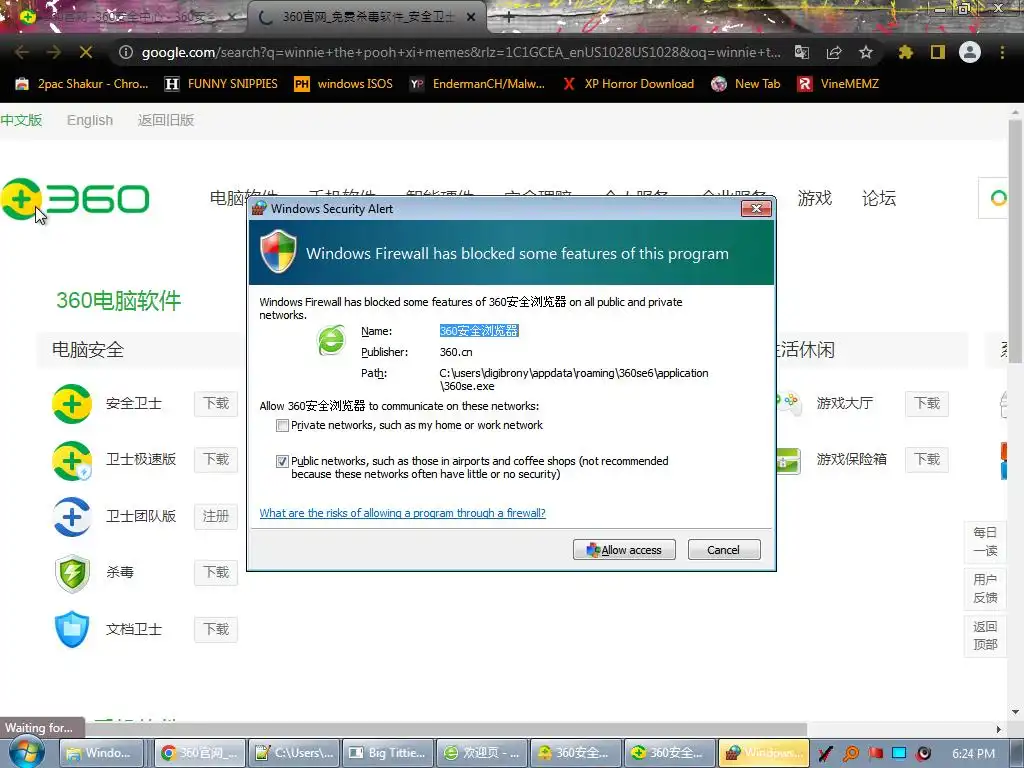Download 安全卫士
This screenshot has width=1024, height=768.
click(x=216, y=404)
